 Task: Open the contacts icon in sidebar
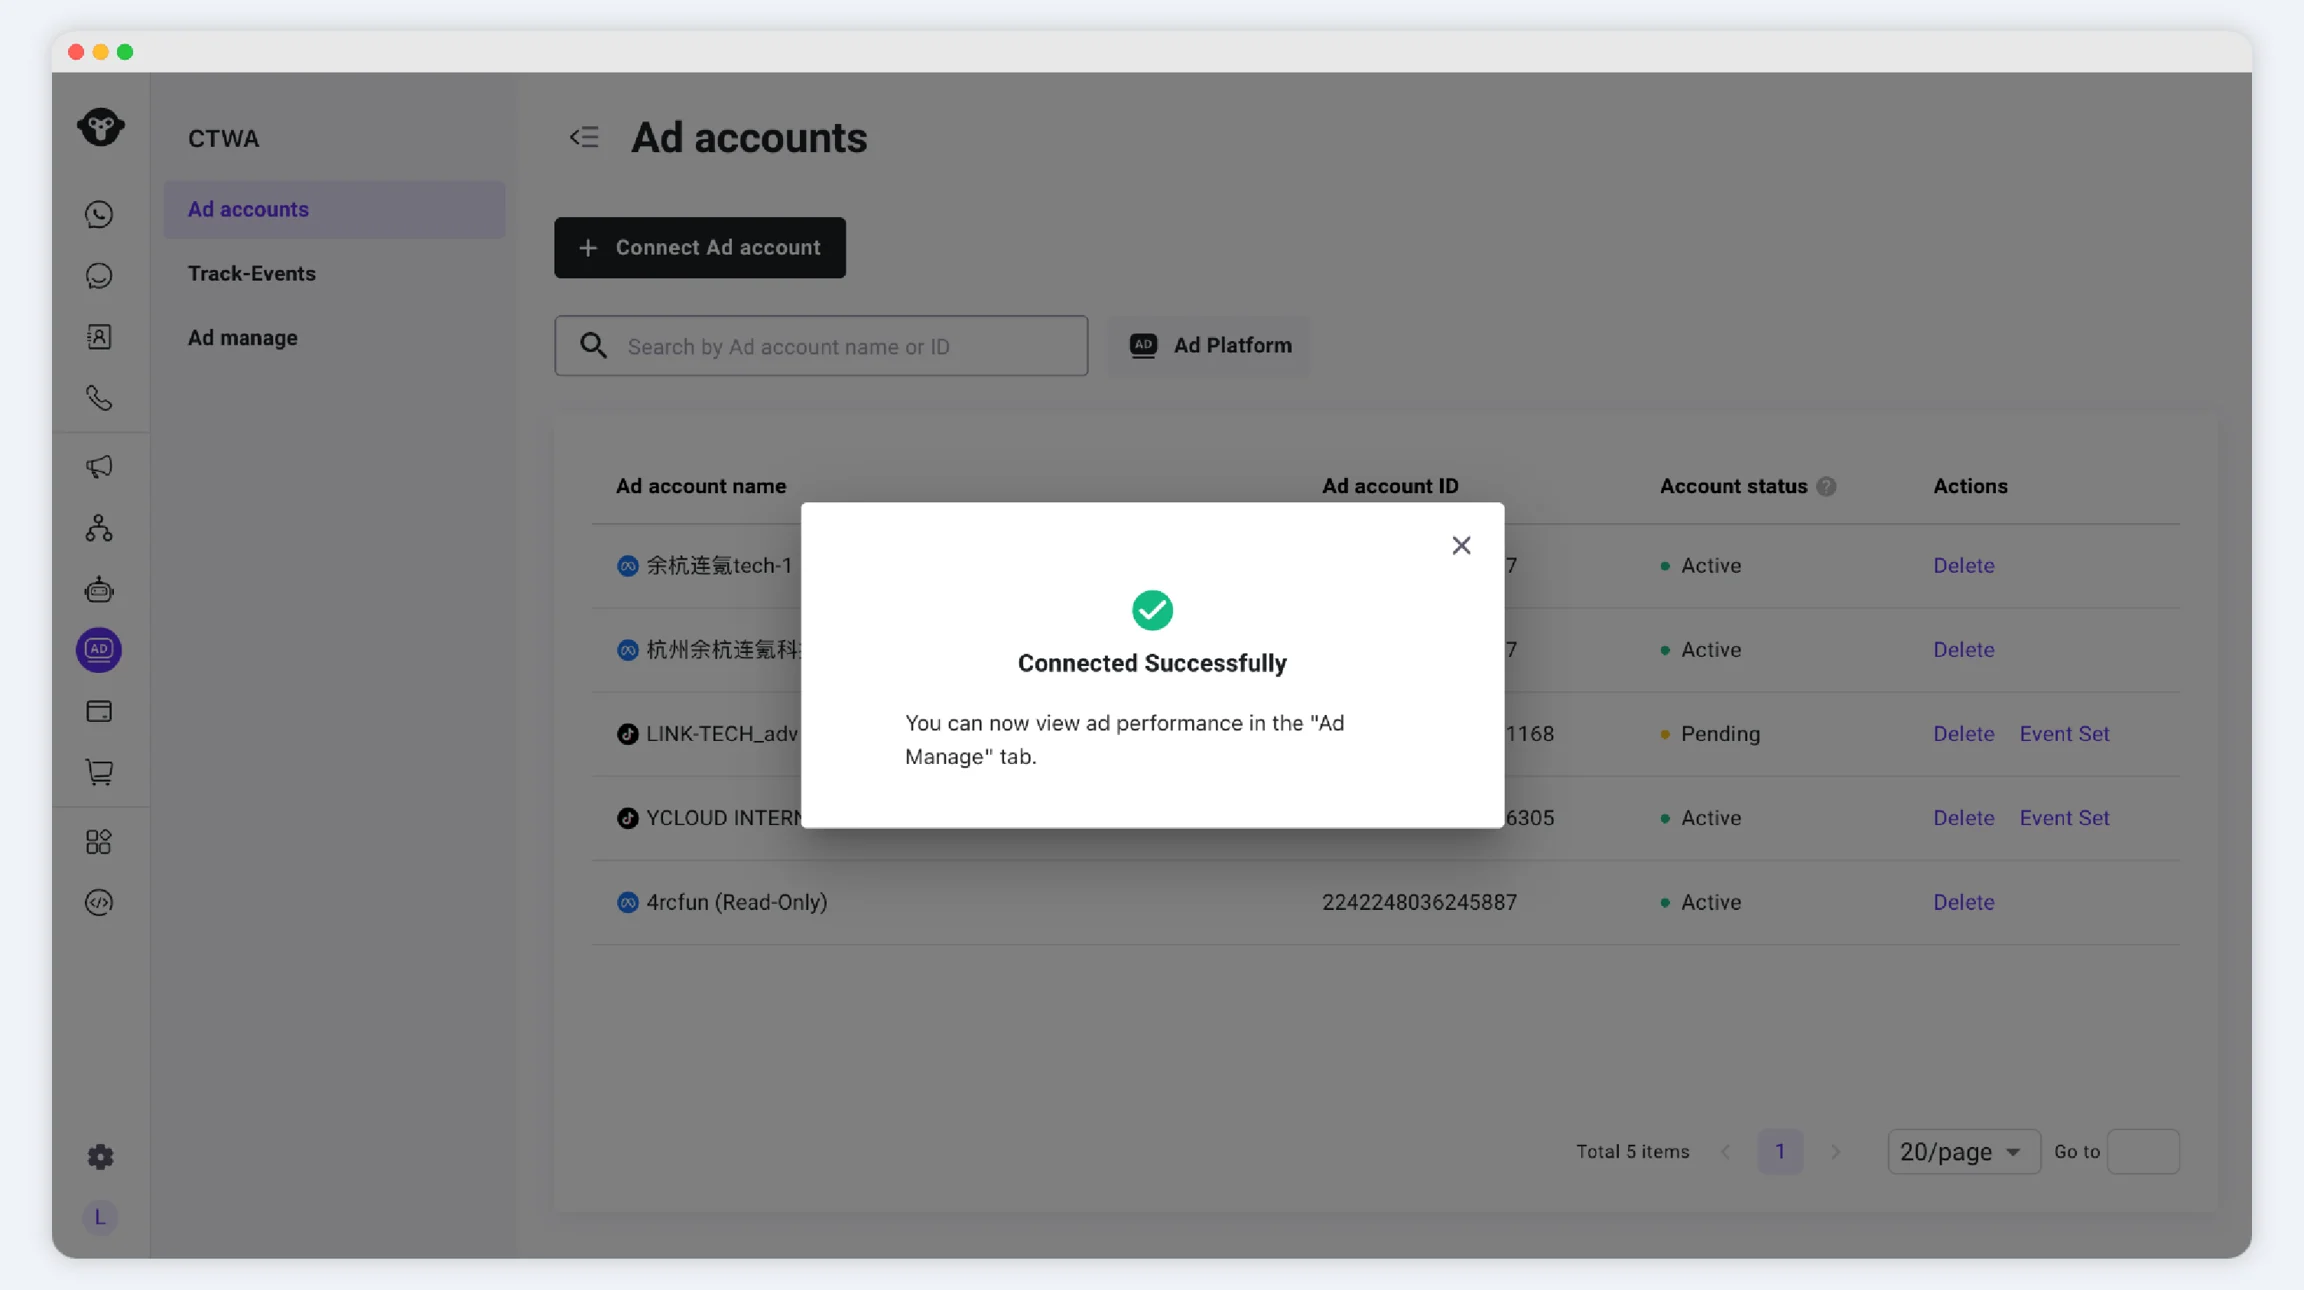pyautogui.click(x=99, y=337)
